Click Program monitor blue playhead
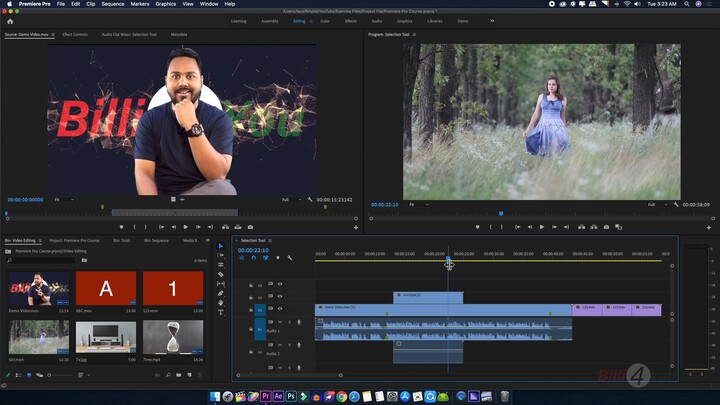Viewport: 720px width, 405px height. [501, 214]
